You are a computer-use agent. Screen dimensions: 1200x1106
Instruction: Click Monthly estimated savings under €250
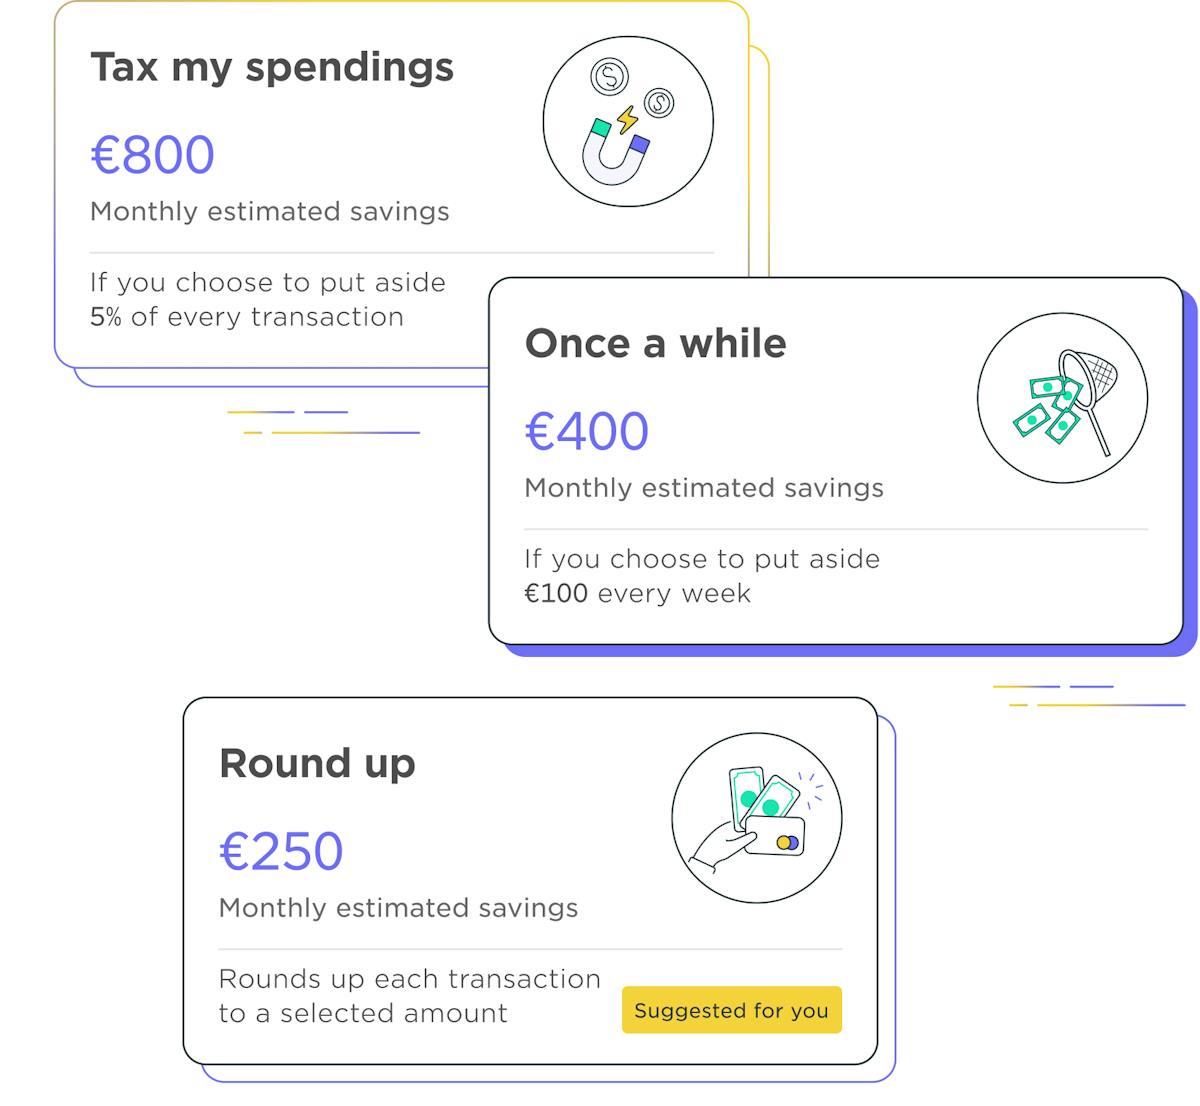[x=398, y=907]
